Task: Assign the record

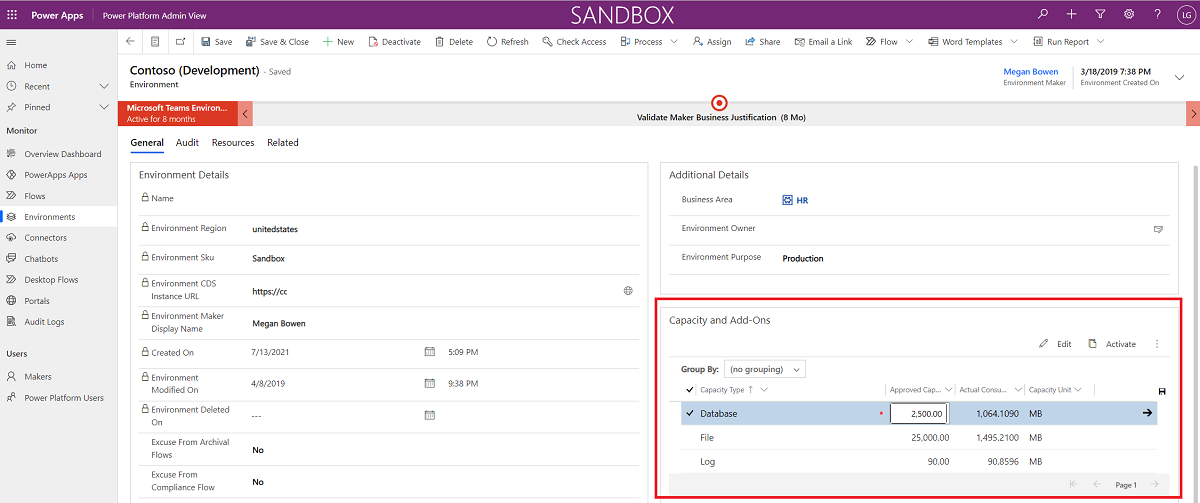Action: (x=711, y=42)
